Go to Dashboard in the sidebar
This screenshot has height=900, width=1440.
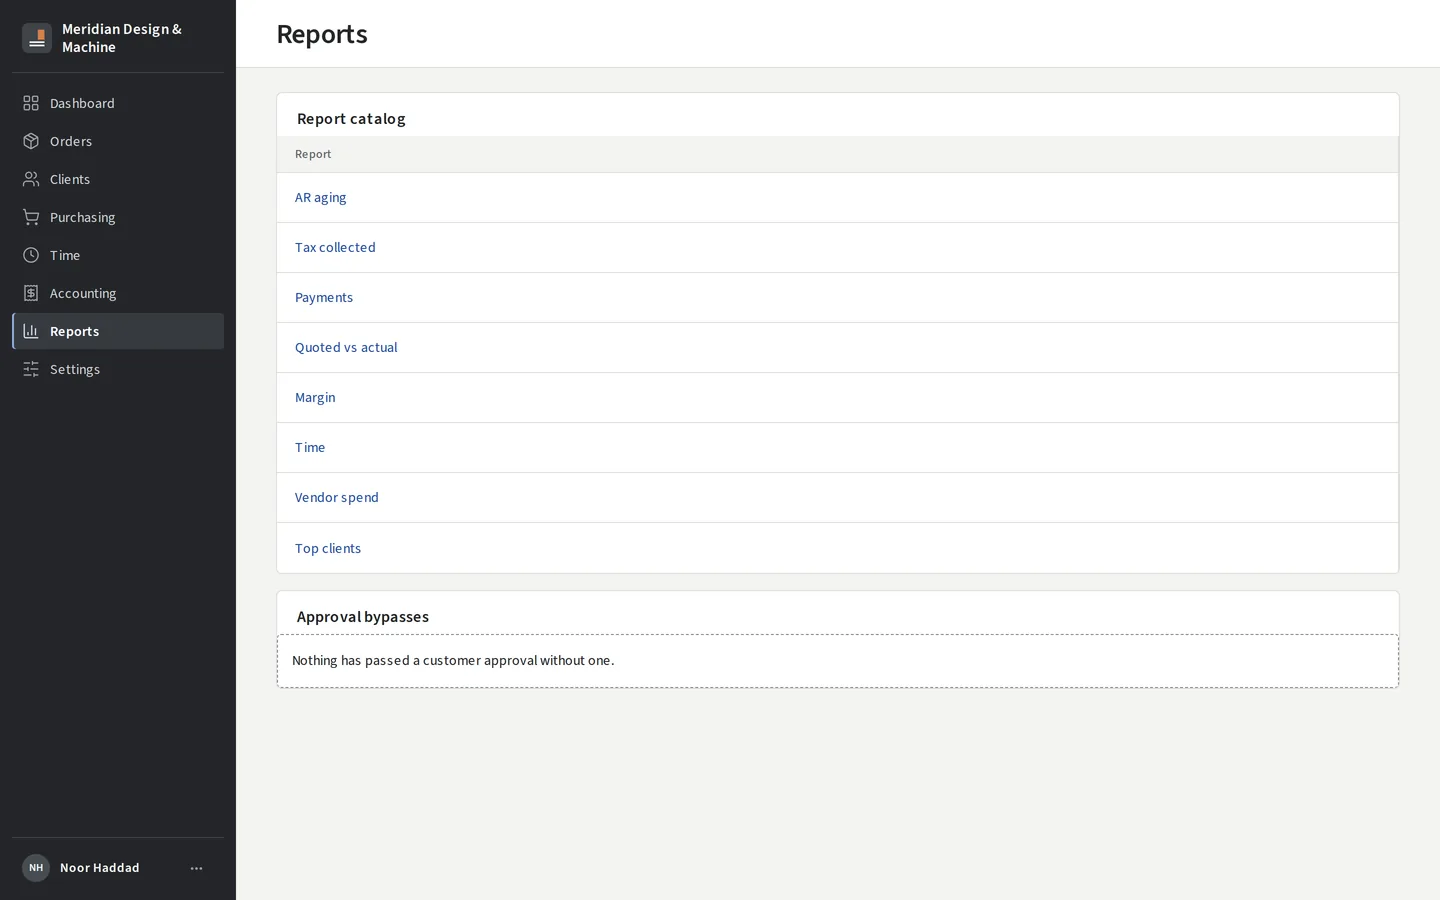point(118,103)
